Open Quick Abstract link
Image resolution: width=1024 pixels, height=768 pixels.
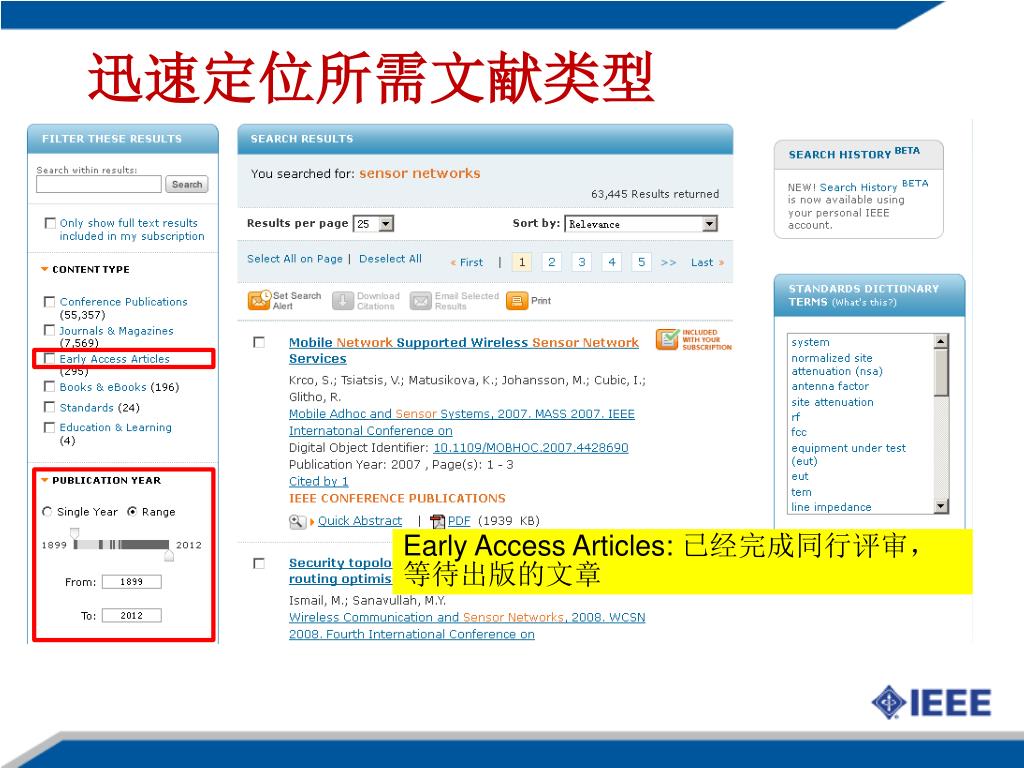(360, 521)
